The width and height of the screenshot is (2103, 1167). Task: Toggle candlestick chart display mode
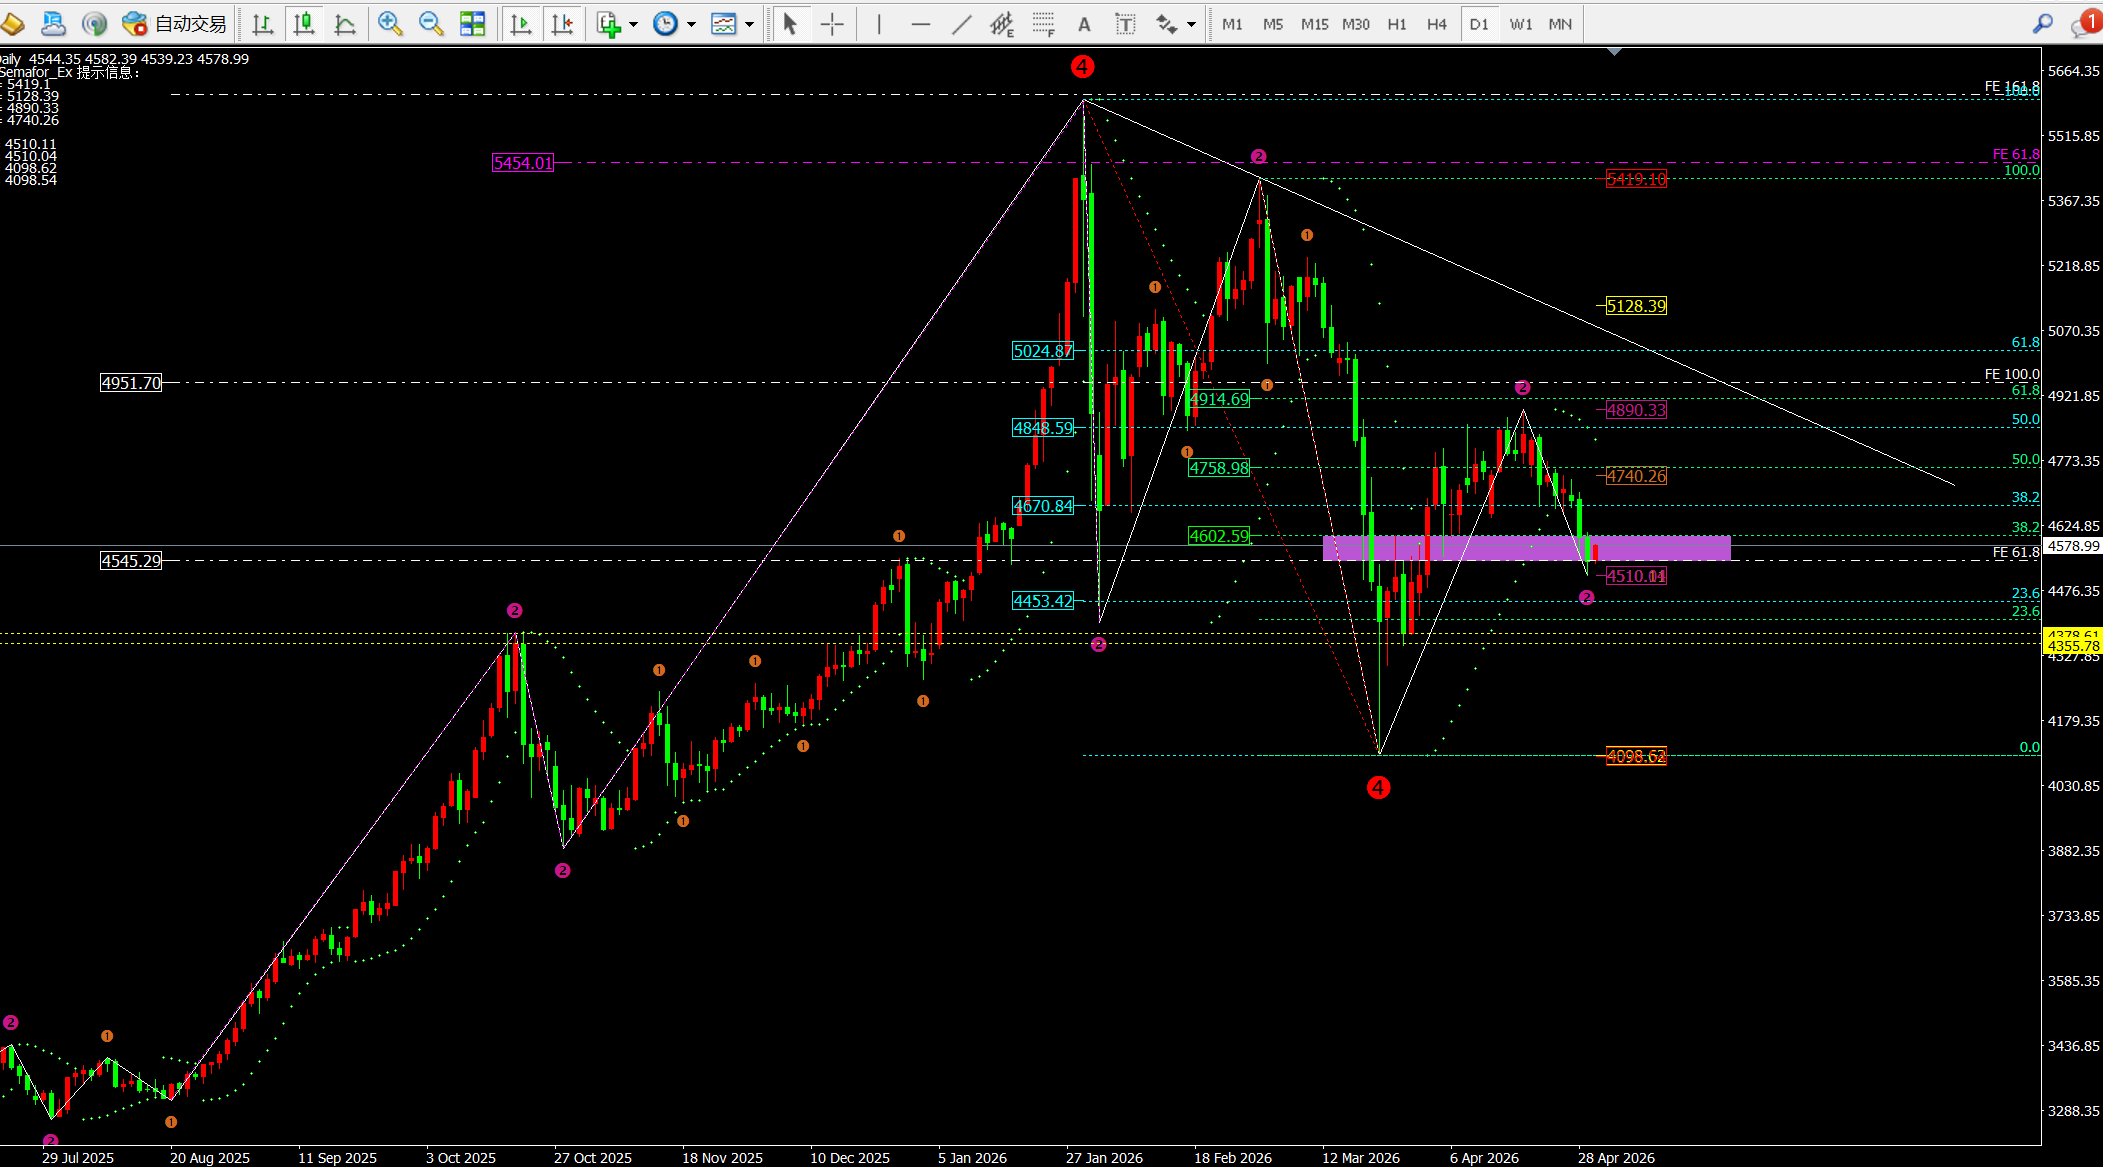[304, 23]
